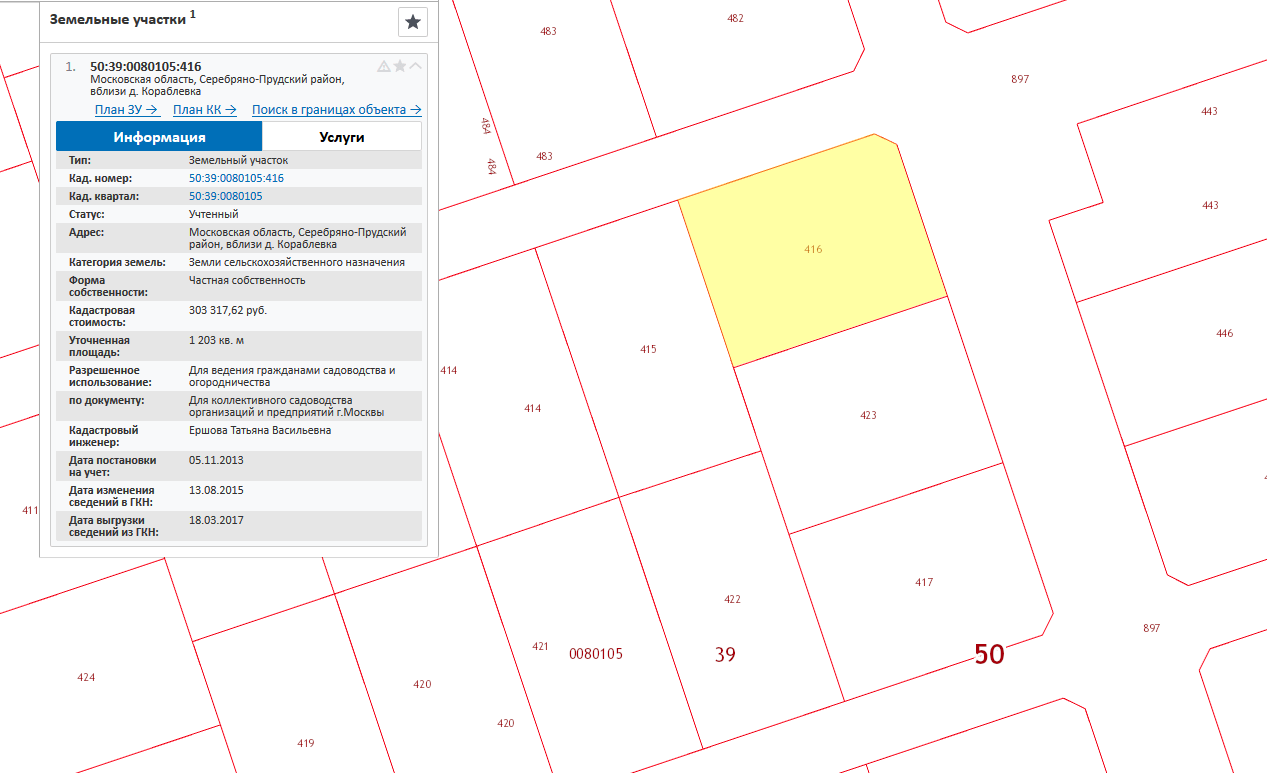The width and height of the screenshot is (1267, 773).
Task: Click the Учтенный status value
Action: pos(213,214)
